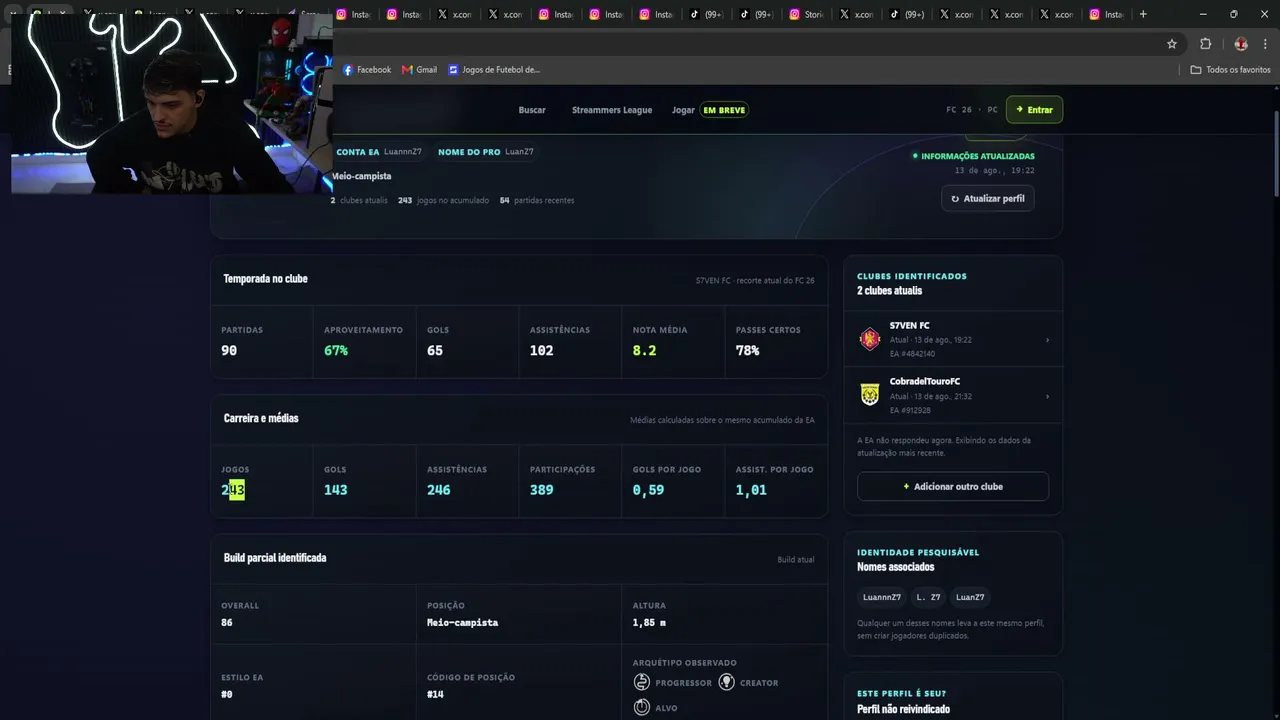The width and height of the screenshot is (1280, 720).
Task: Click the Carreira e médias heading
Action: [261, 418]
